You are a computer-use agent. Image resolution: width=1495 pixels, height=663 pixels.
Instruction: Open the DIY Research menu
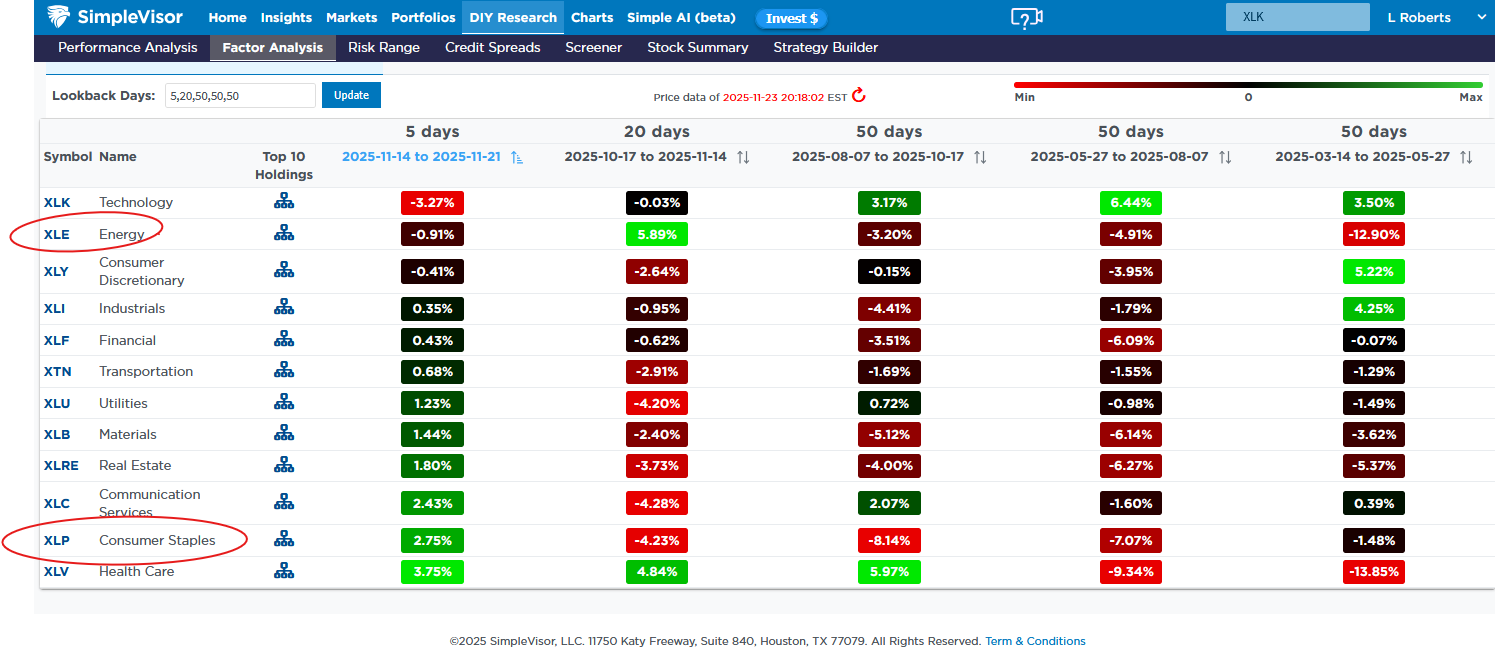[513, 18]
